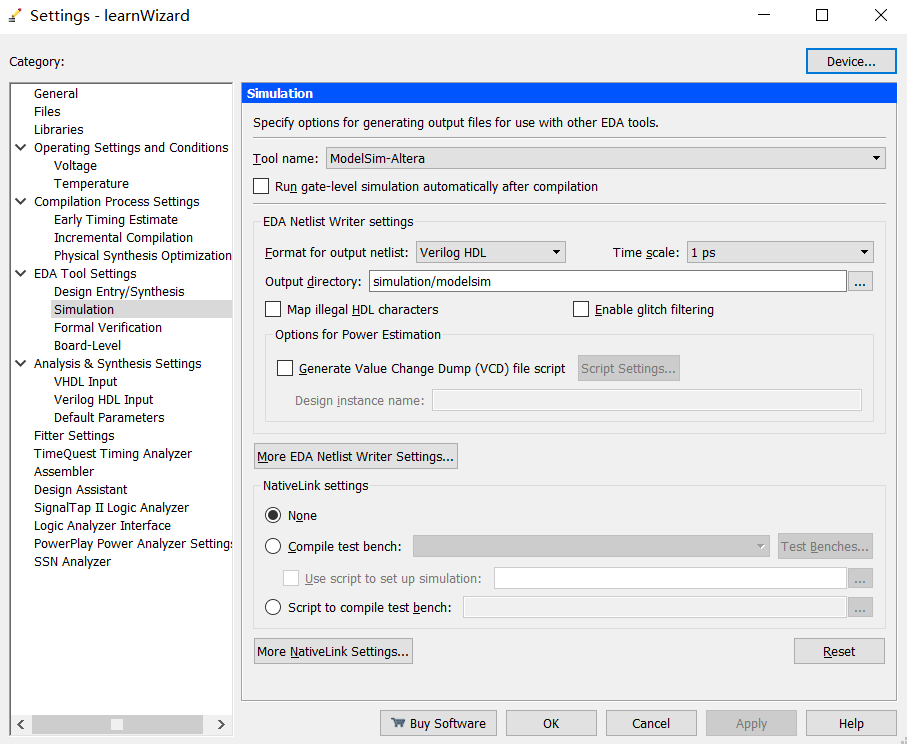The image size is (907, 744).
Task: Select Script to compile test bench radio
Action: click(x=273, y=607)
